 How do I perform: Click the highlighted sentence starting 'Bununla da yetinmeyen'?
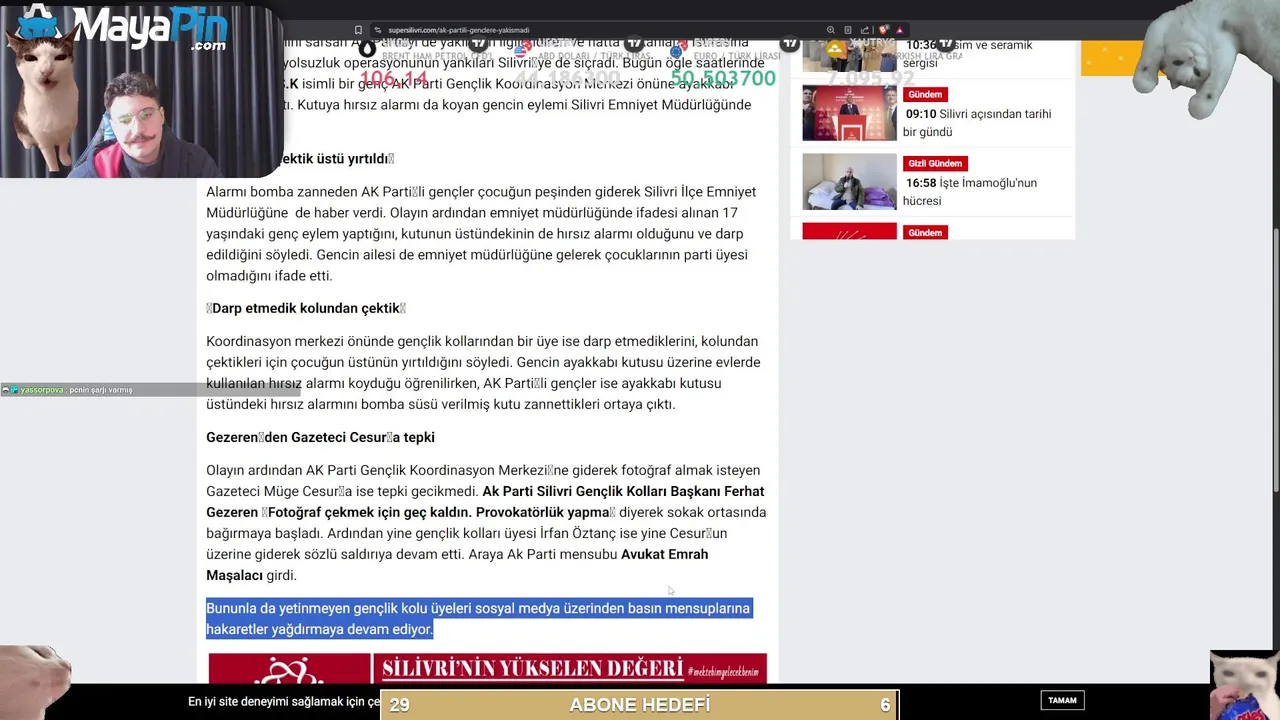[x=478, y=618]
